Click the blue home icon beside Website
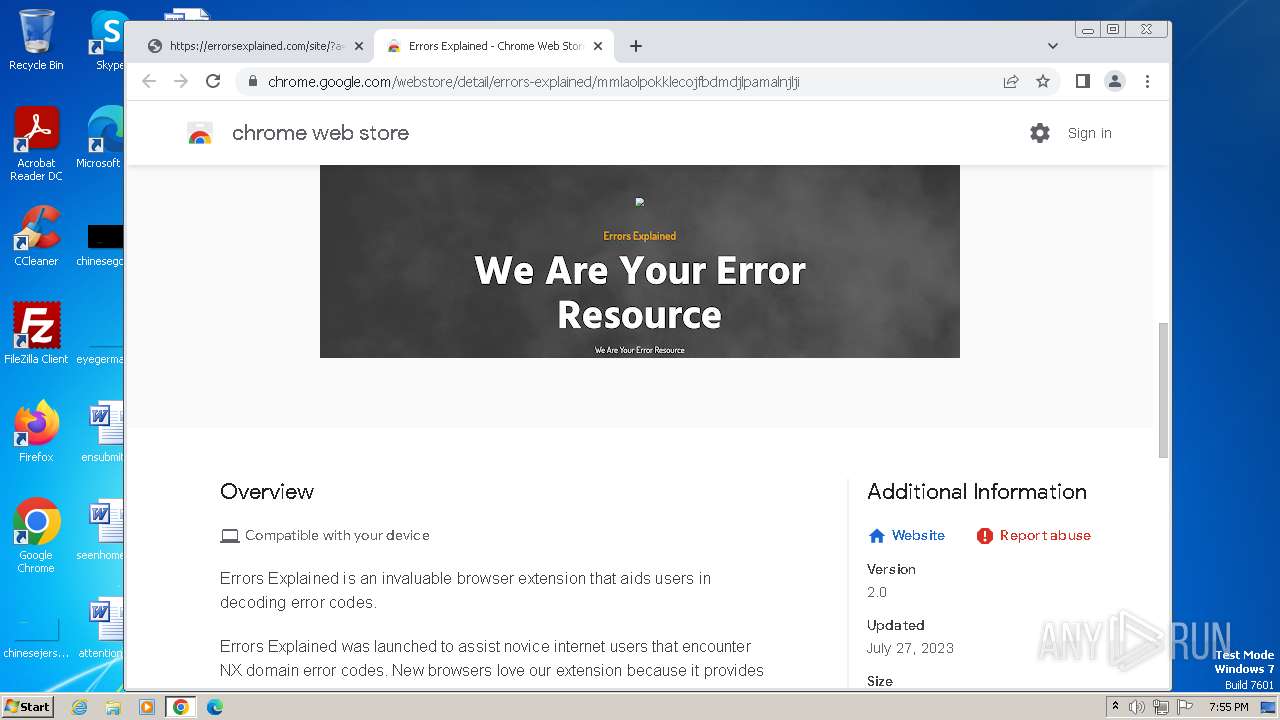The height and width of the screenshot is (720, 1280). point(877,536)
